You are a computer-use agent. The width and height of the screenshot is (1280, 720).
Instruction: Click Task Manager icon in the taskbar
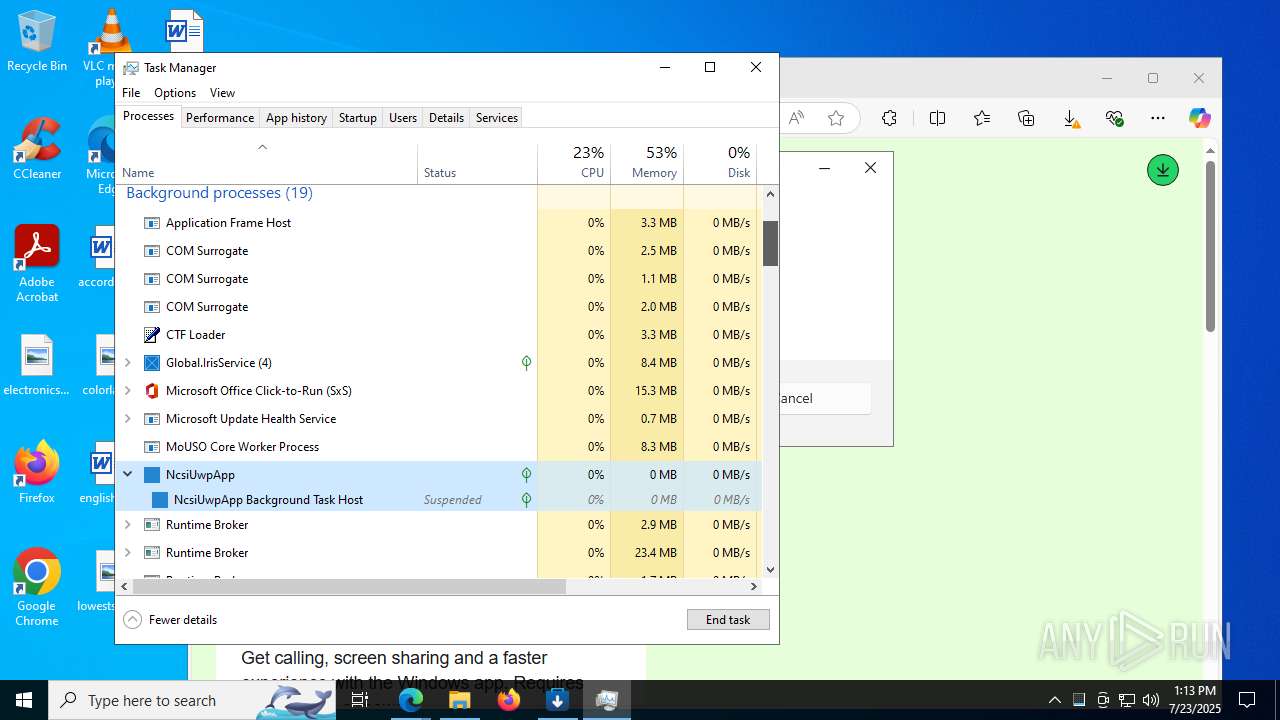[606, 700]
